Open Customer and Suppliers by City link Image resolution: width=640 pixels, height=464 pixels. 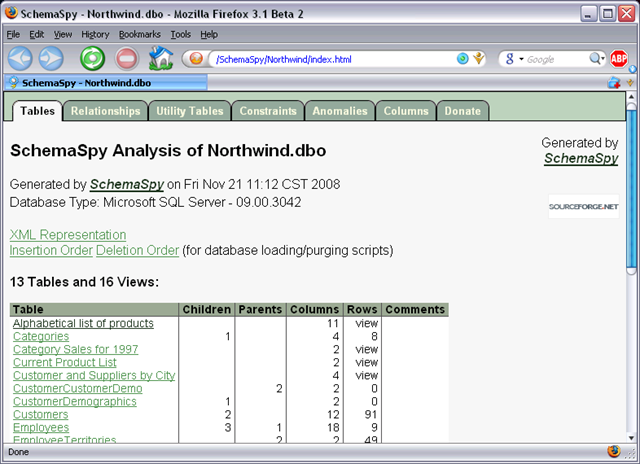94,375
